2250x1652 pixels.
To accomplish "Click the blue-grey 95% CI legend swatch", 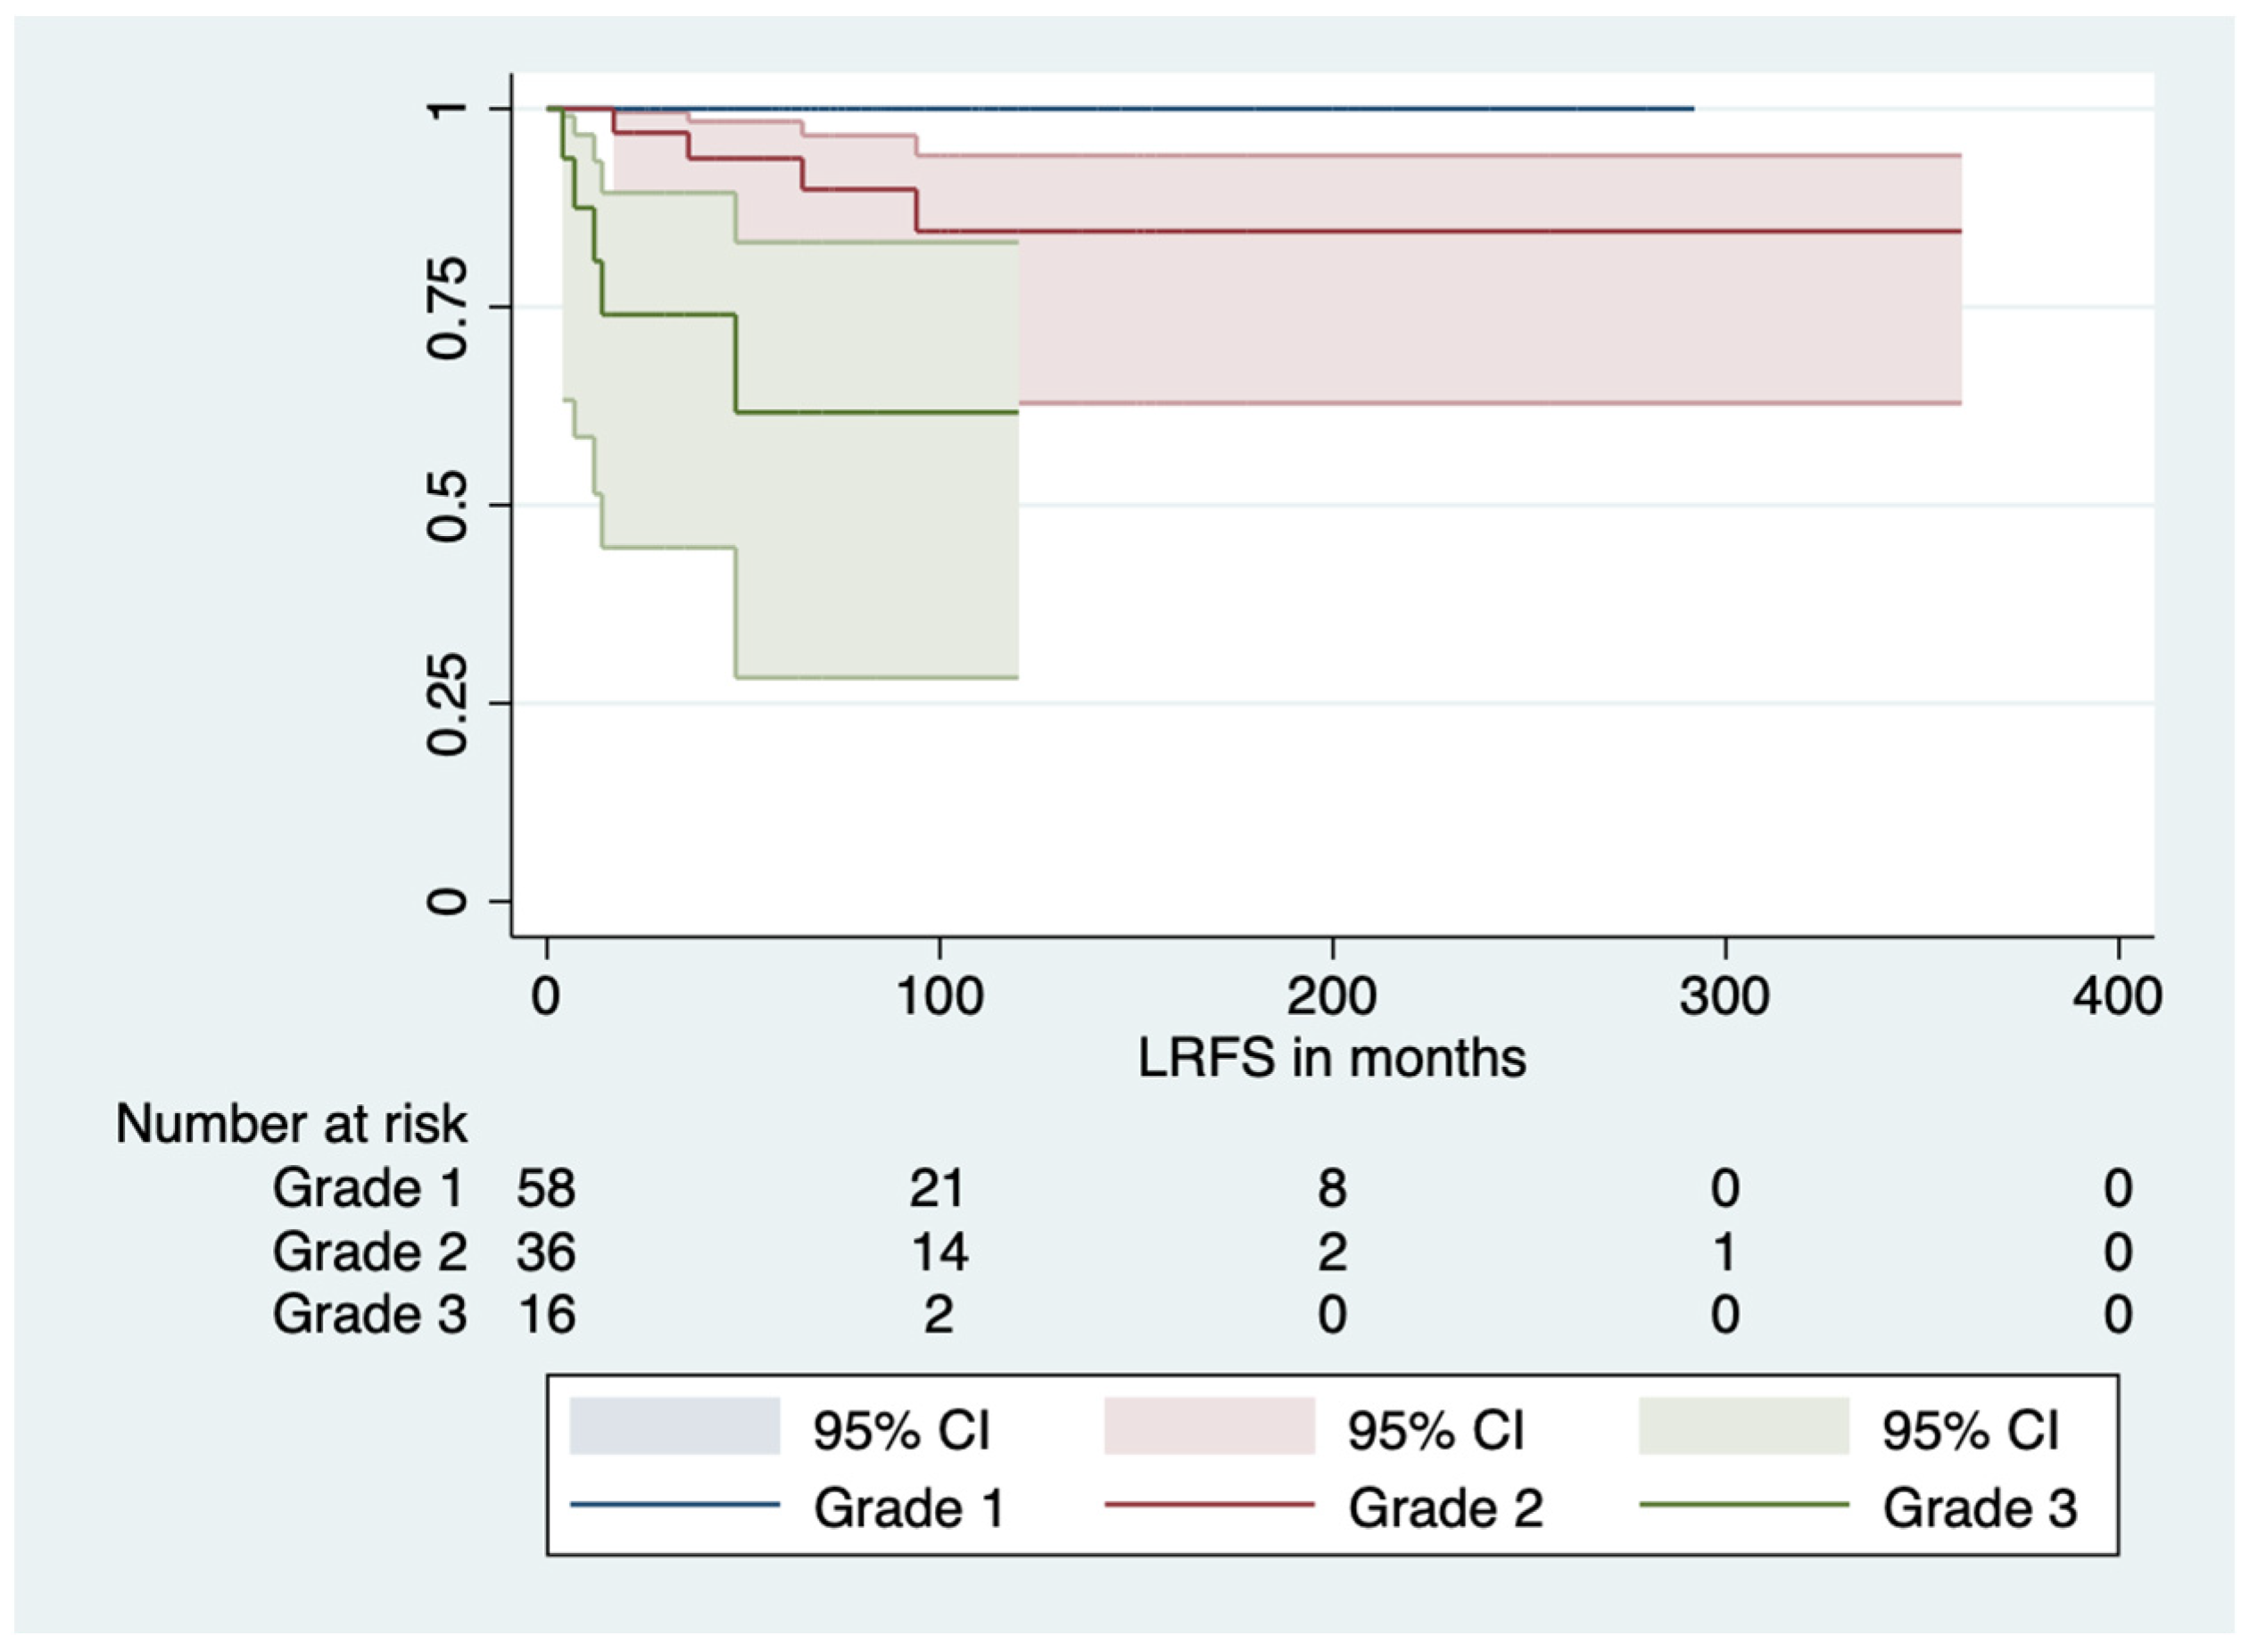I will tap(674, 1426).
